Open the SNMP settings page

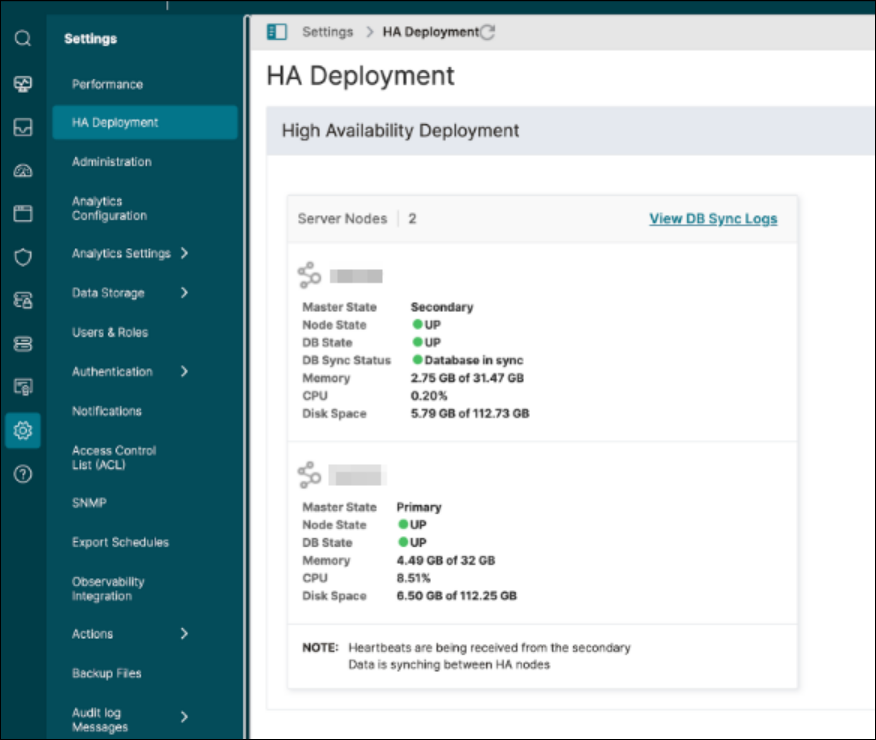click(x=89, y=503)
